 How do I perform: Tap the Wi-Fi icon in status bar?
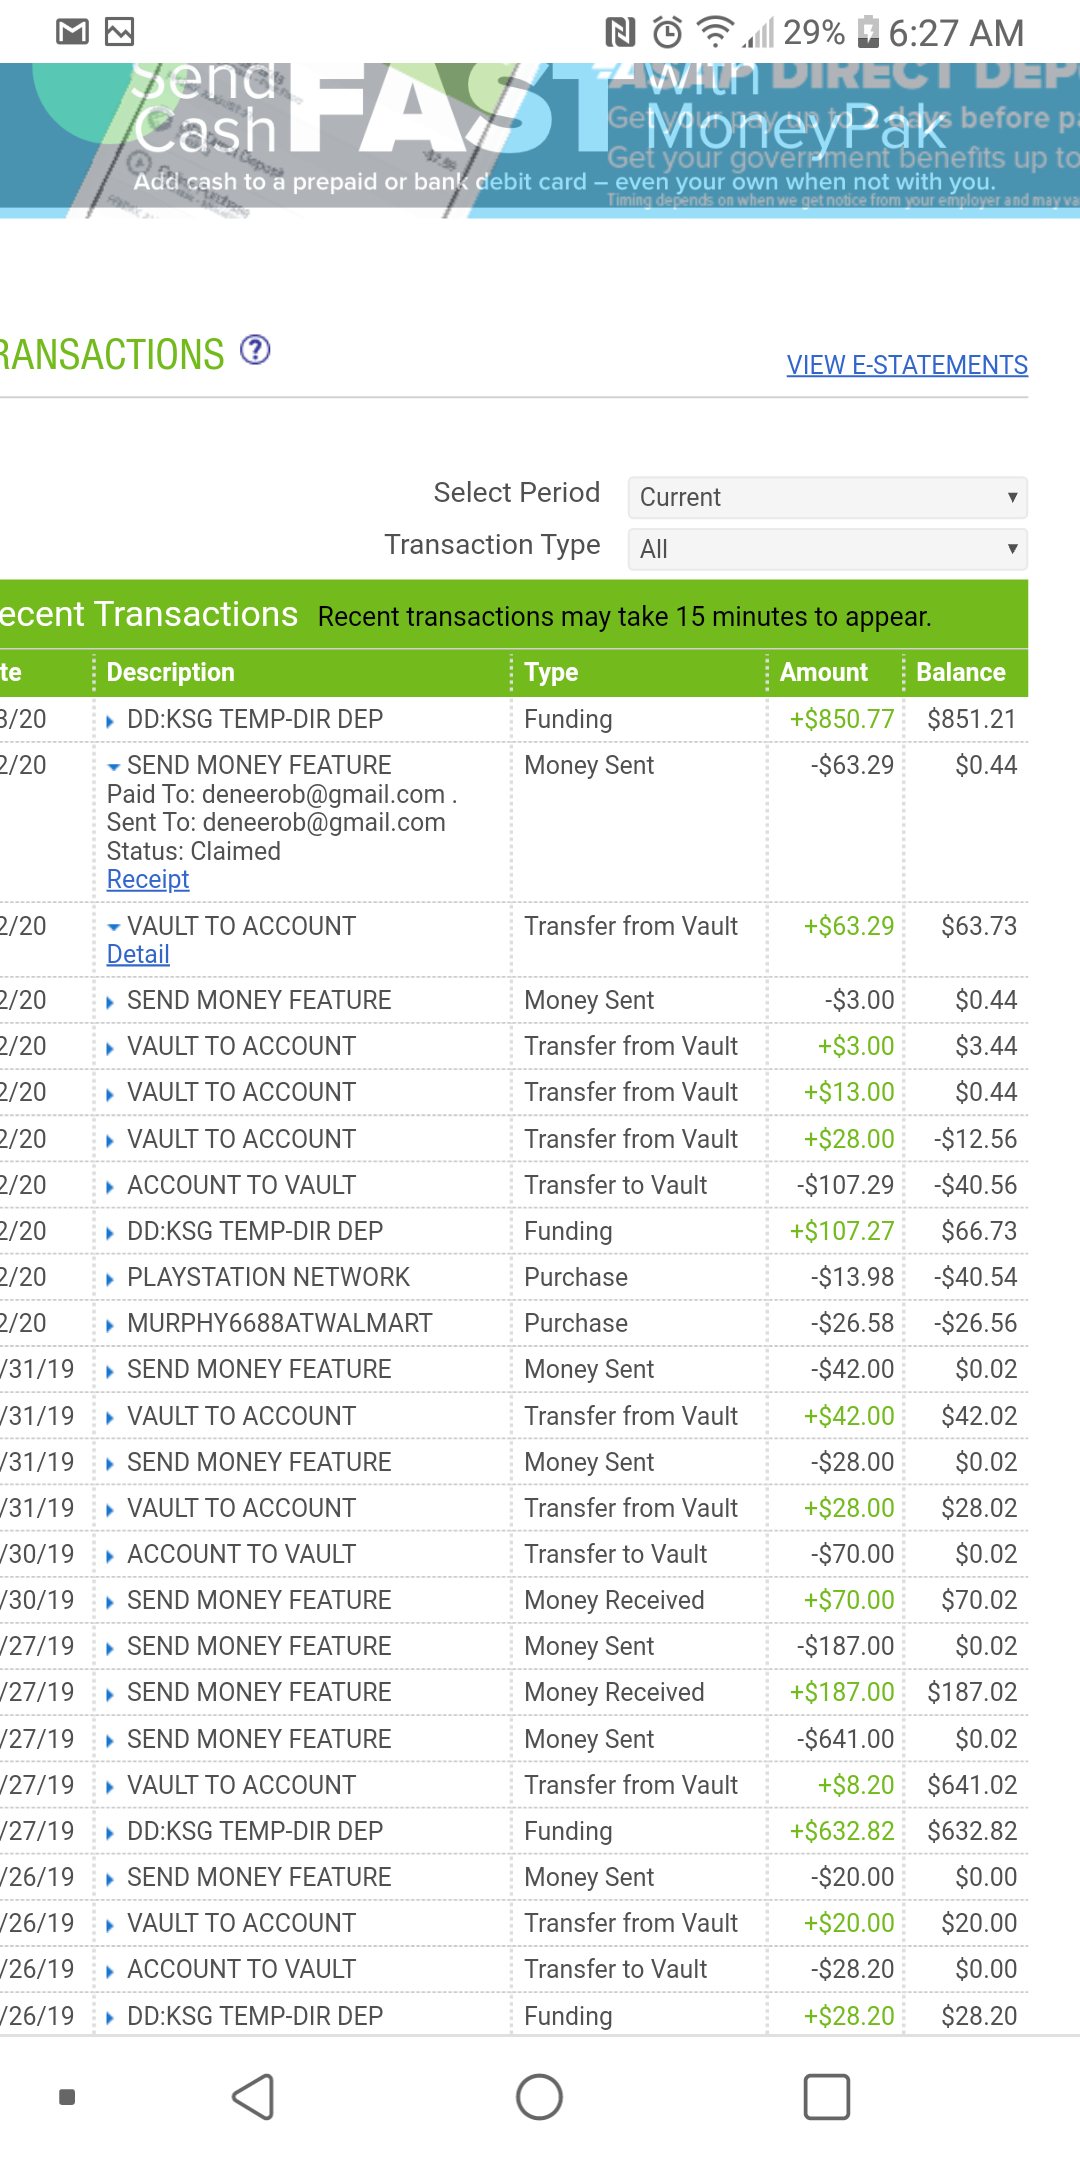click(714, 33)
